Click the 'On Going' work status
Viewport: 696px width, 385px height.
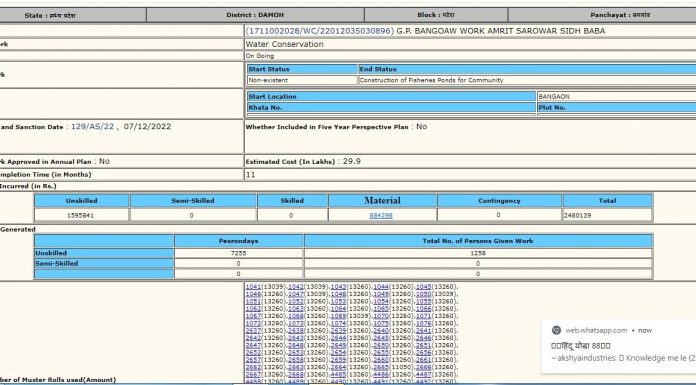coord(260,56)
